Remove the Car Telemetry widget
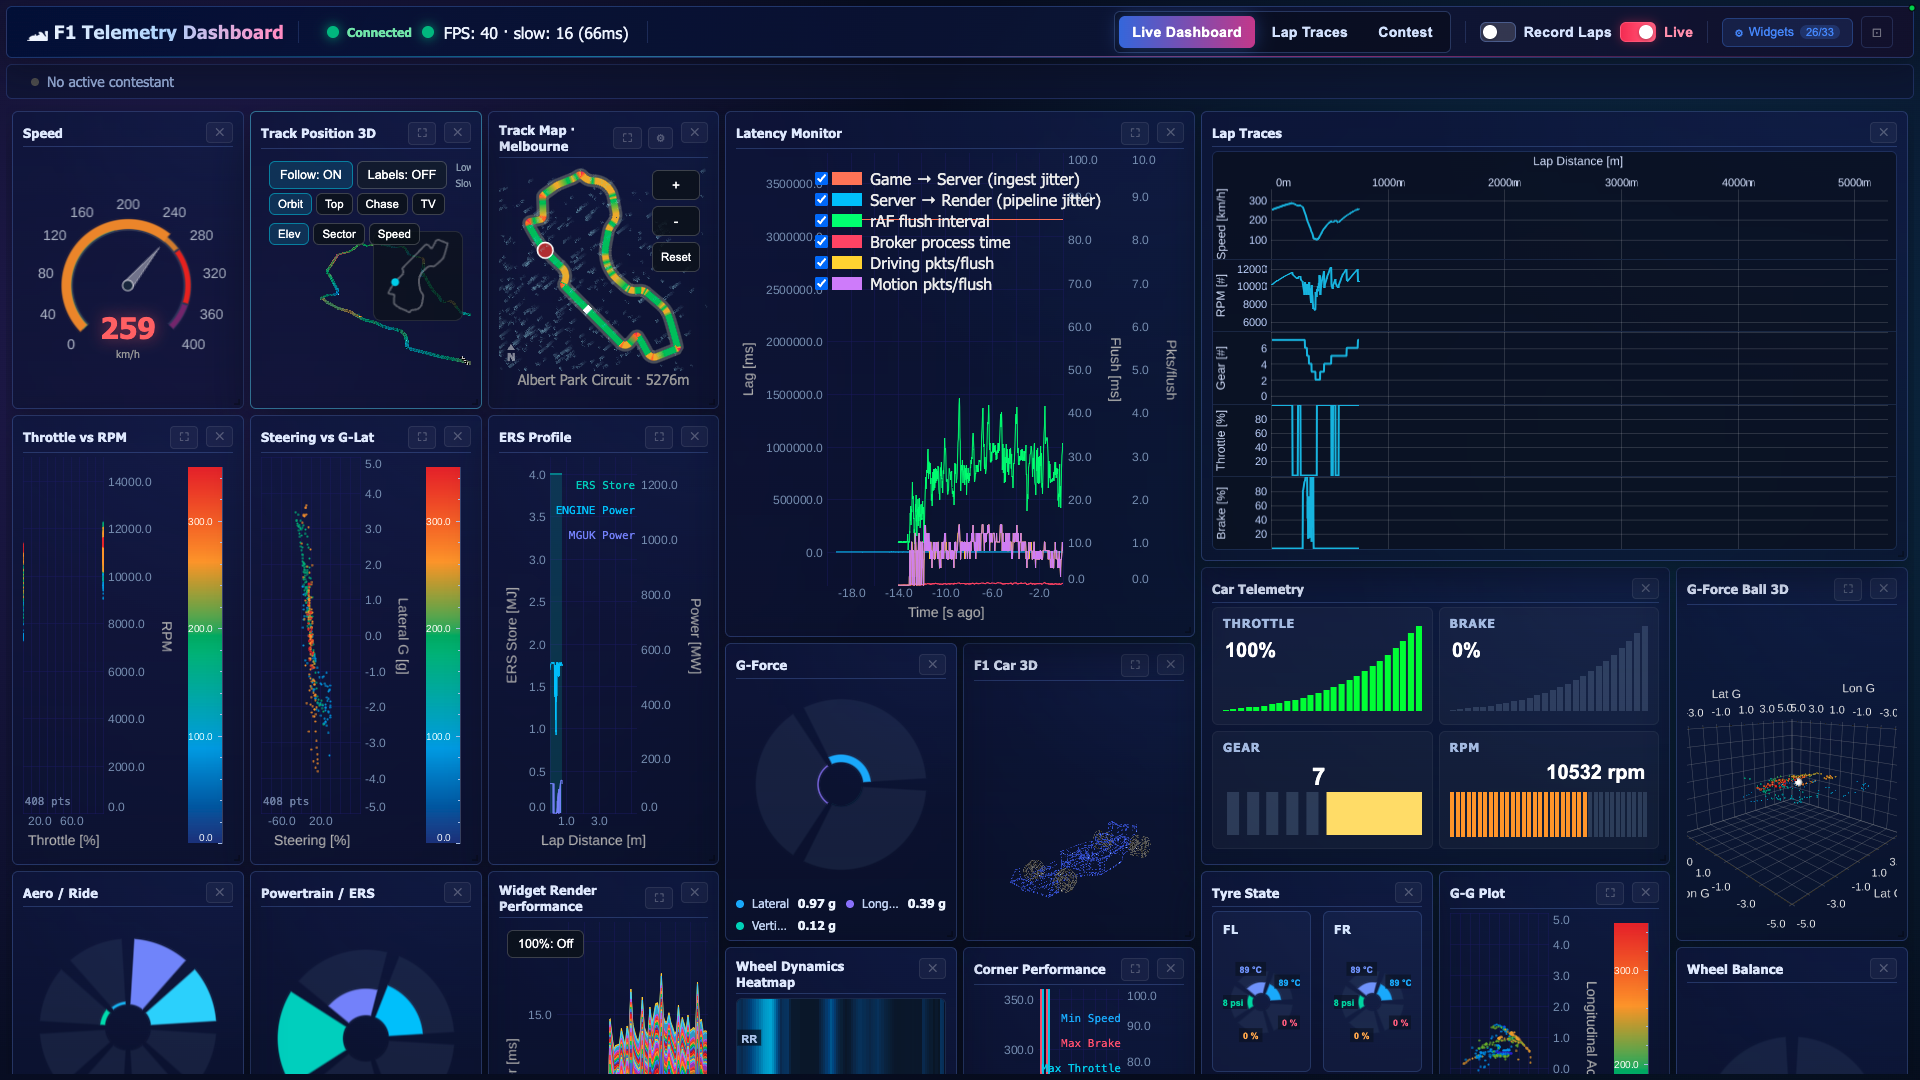Viewport: 1920px width, 1080px height. tap(1645, 588)
